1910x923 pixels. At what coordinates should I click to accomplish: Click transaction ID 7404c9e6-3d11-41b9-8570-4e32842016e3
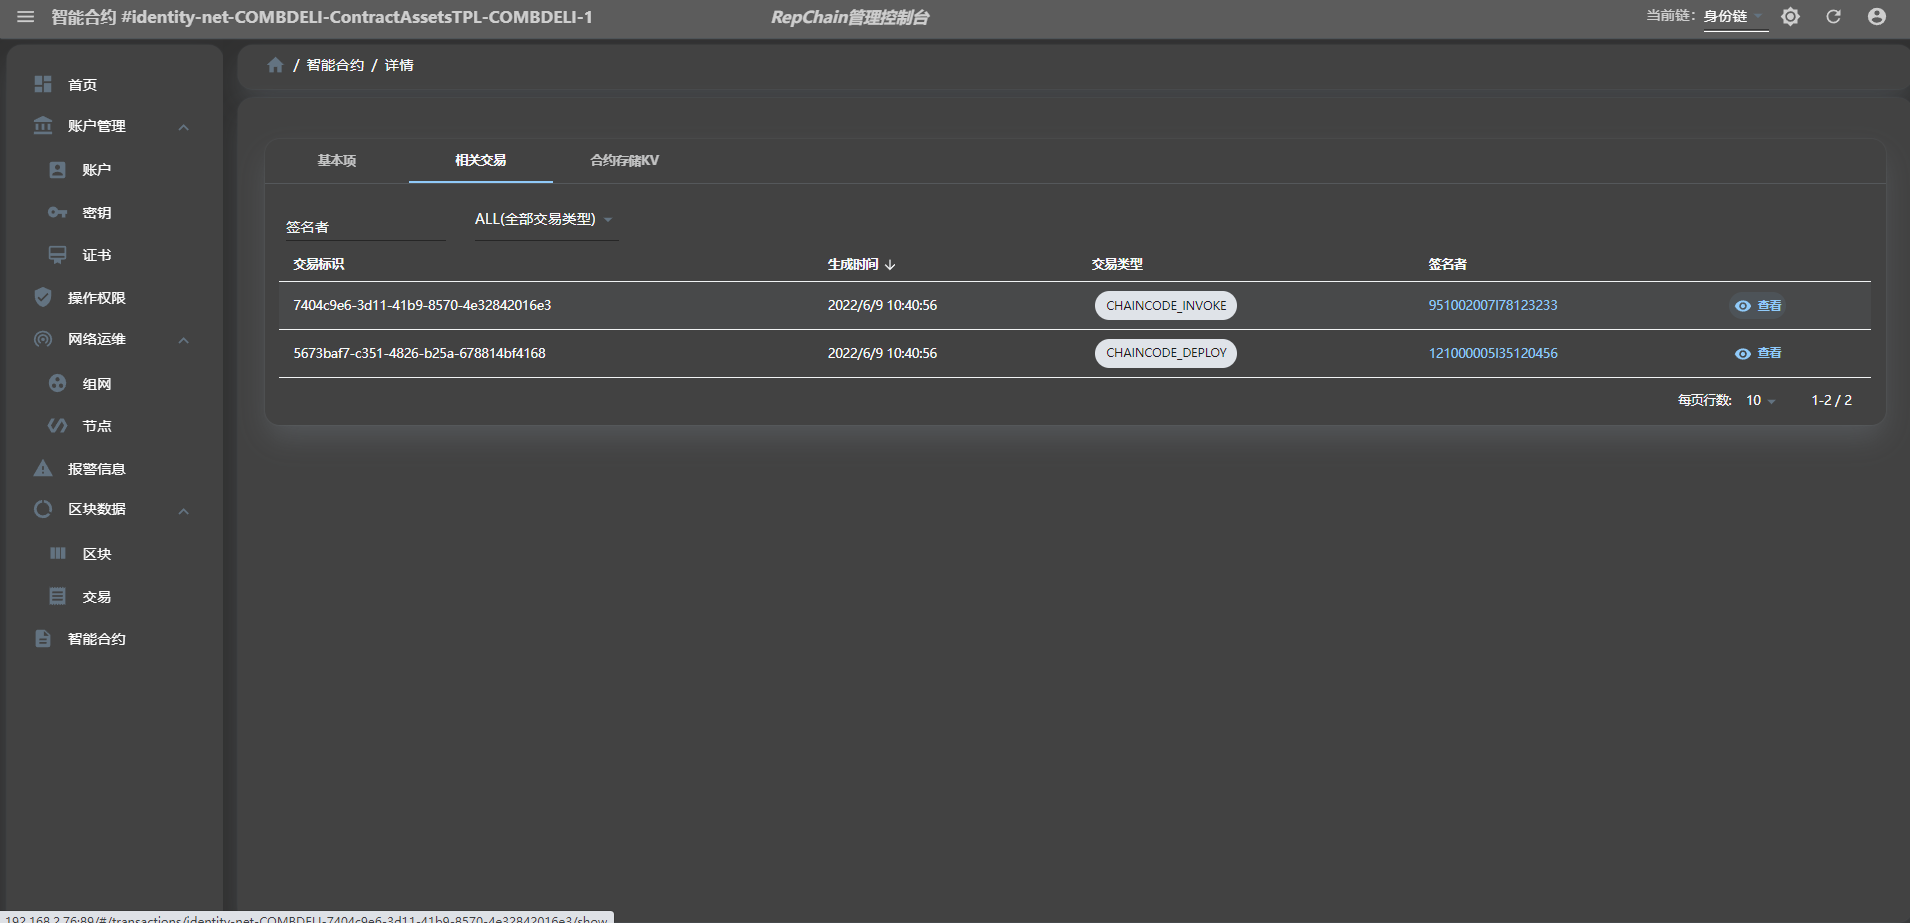[422, 305]
